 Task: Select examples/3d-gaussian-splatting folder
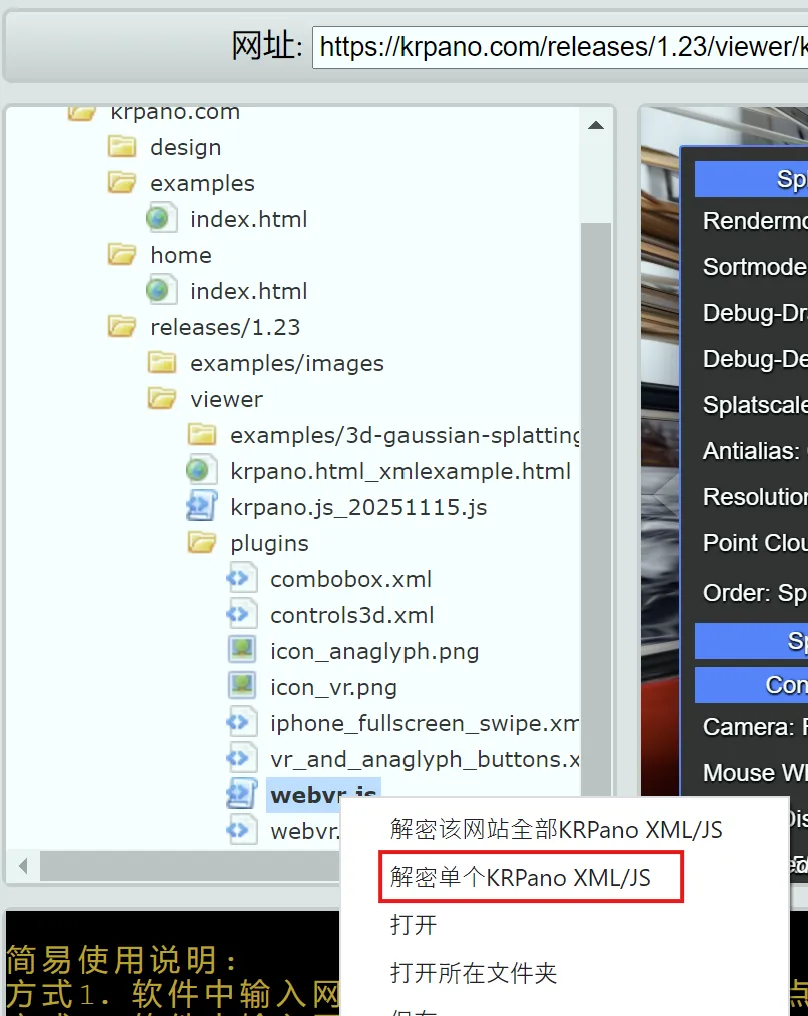(x=405, y=435)
